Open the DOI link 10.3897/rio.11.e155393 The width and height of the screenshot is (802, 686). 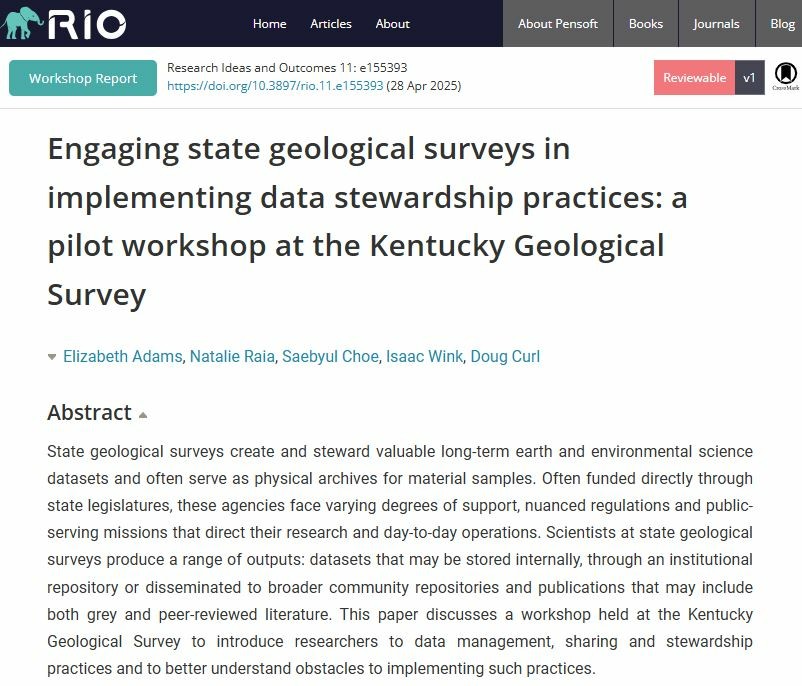click(275, 85)
